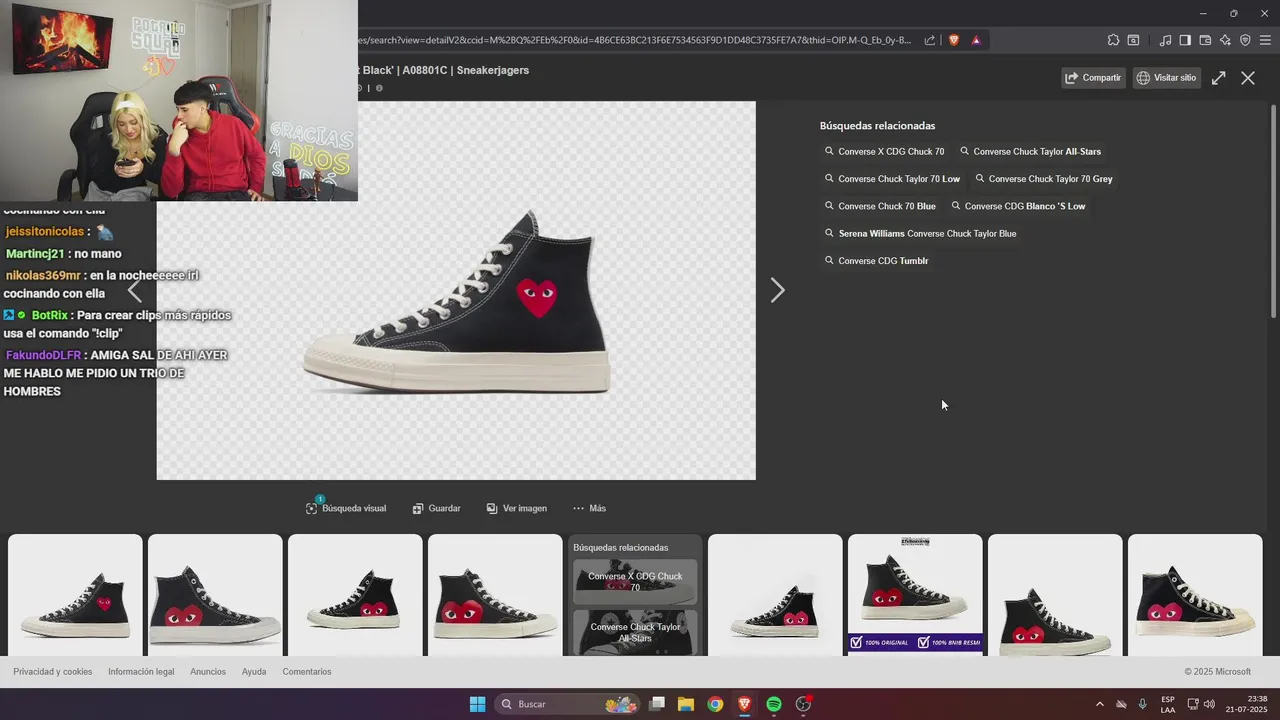The width and height of the screenshot is (1280, 720).
Task: Open Leo AI sparkle icon
Action: (x=1225, y=40)
